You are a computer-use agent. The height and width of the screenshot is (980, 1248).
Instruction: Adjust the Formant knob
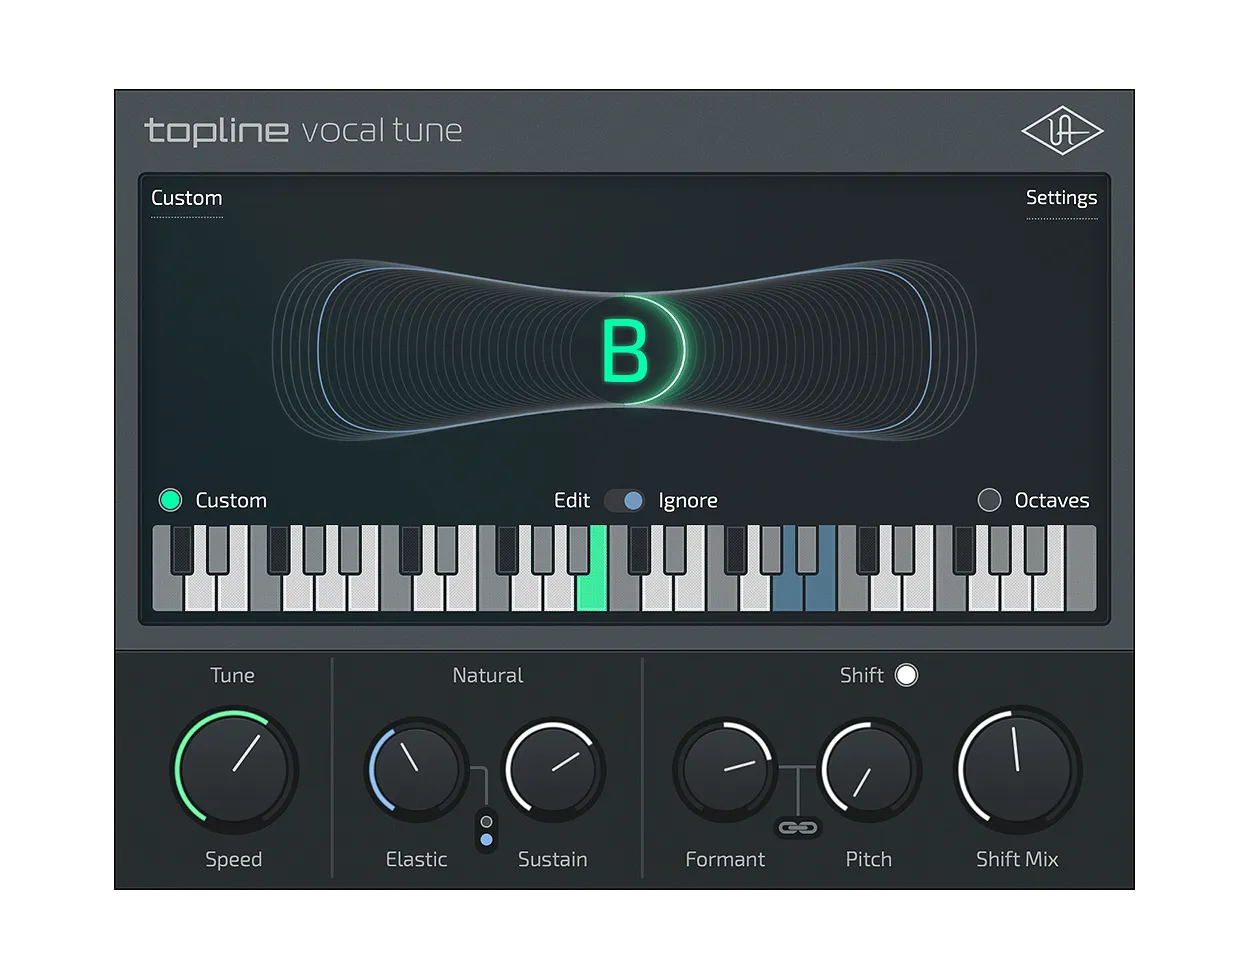725,770
